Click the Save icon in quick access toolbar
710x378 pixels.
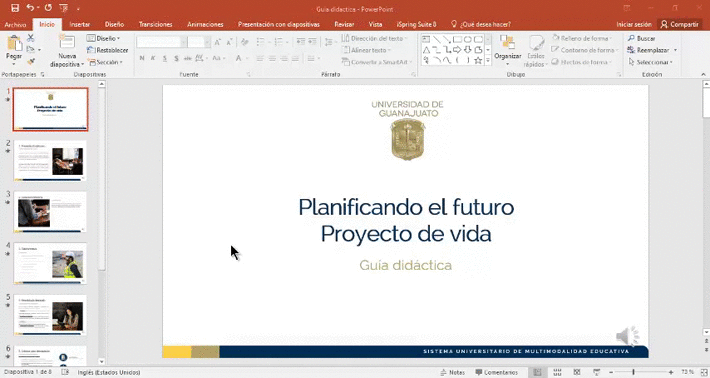[x=15, y=8]
